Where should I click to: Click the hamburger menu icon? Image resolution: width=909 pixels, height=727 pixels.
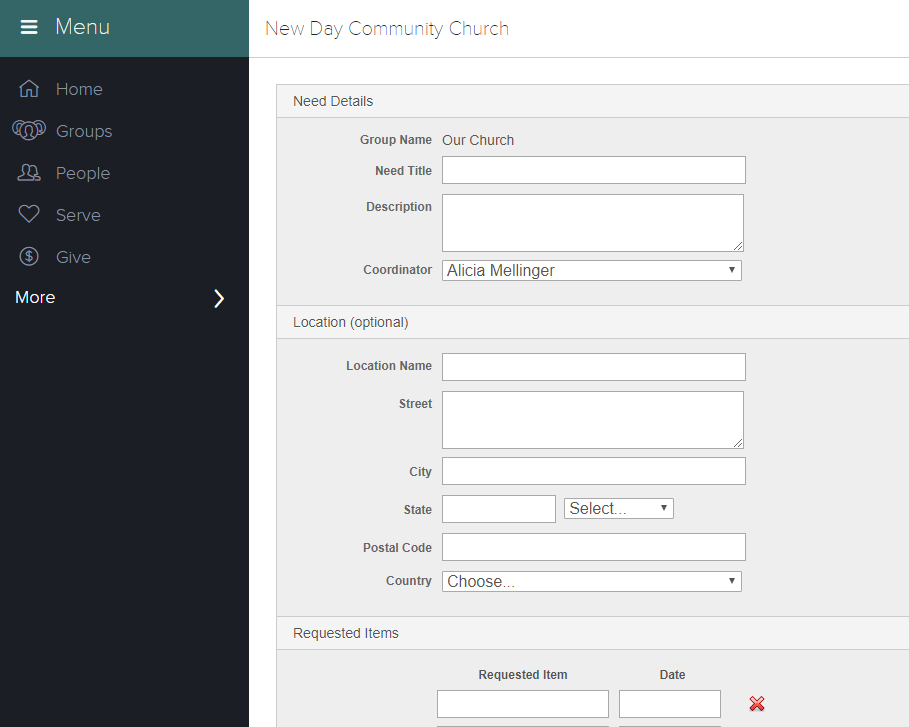(x=29, y=27)
